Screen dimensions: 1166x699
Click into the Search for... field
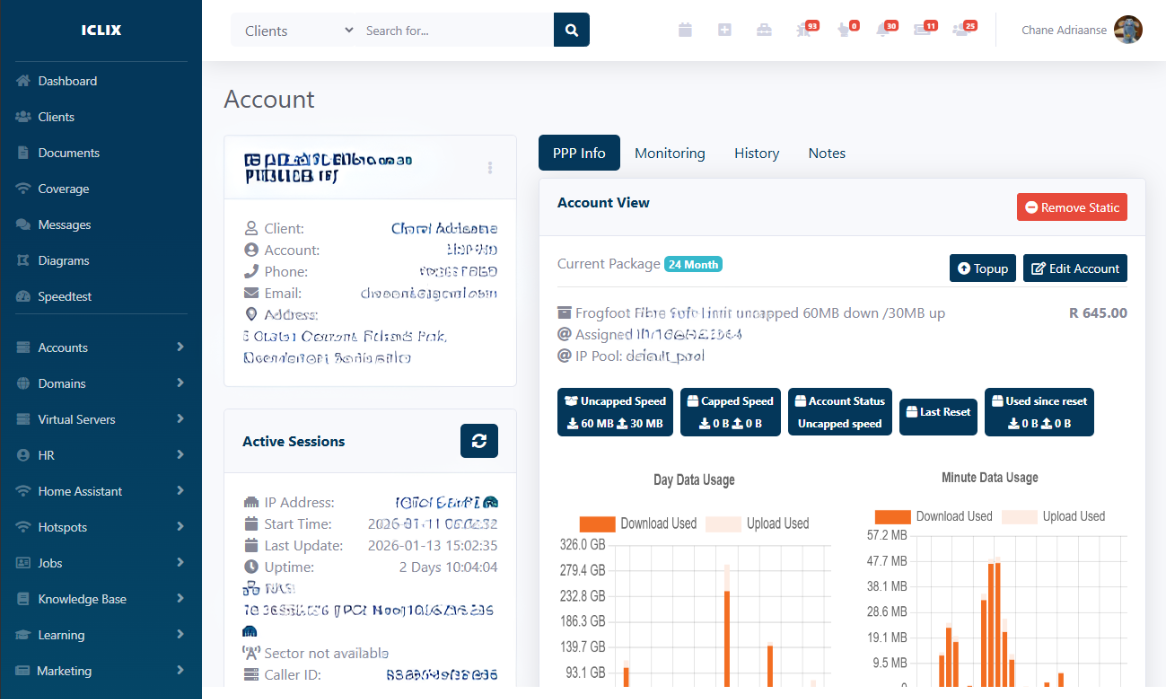point(455,30)
